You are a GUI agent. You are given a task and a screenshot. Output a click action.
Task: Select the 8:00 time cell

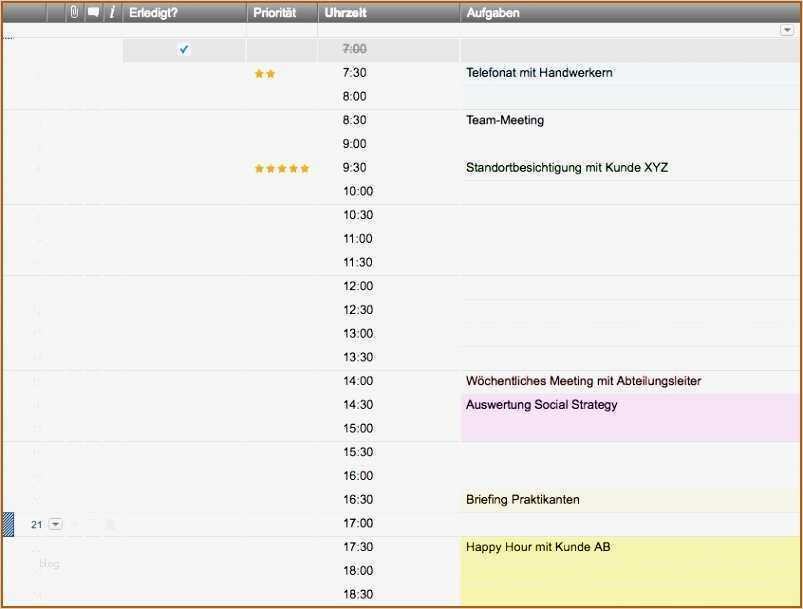(389, 96)
